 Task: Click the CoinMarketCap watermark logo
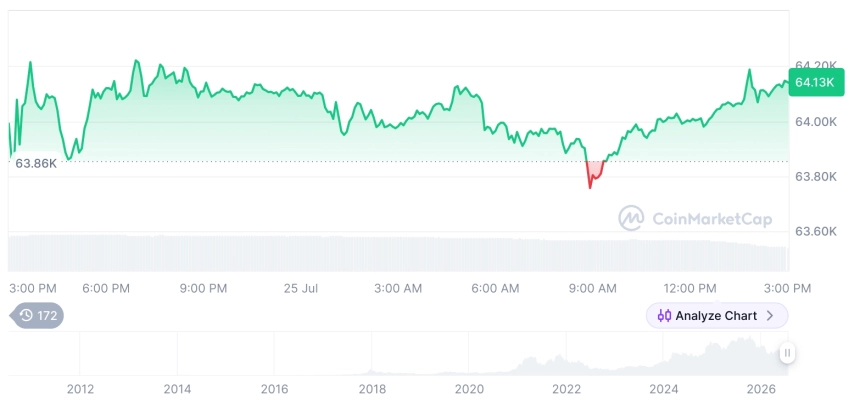click(631, 218)
